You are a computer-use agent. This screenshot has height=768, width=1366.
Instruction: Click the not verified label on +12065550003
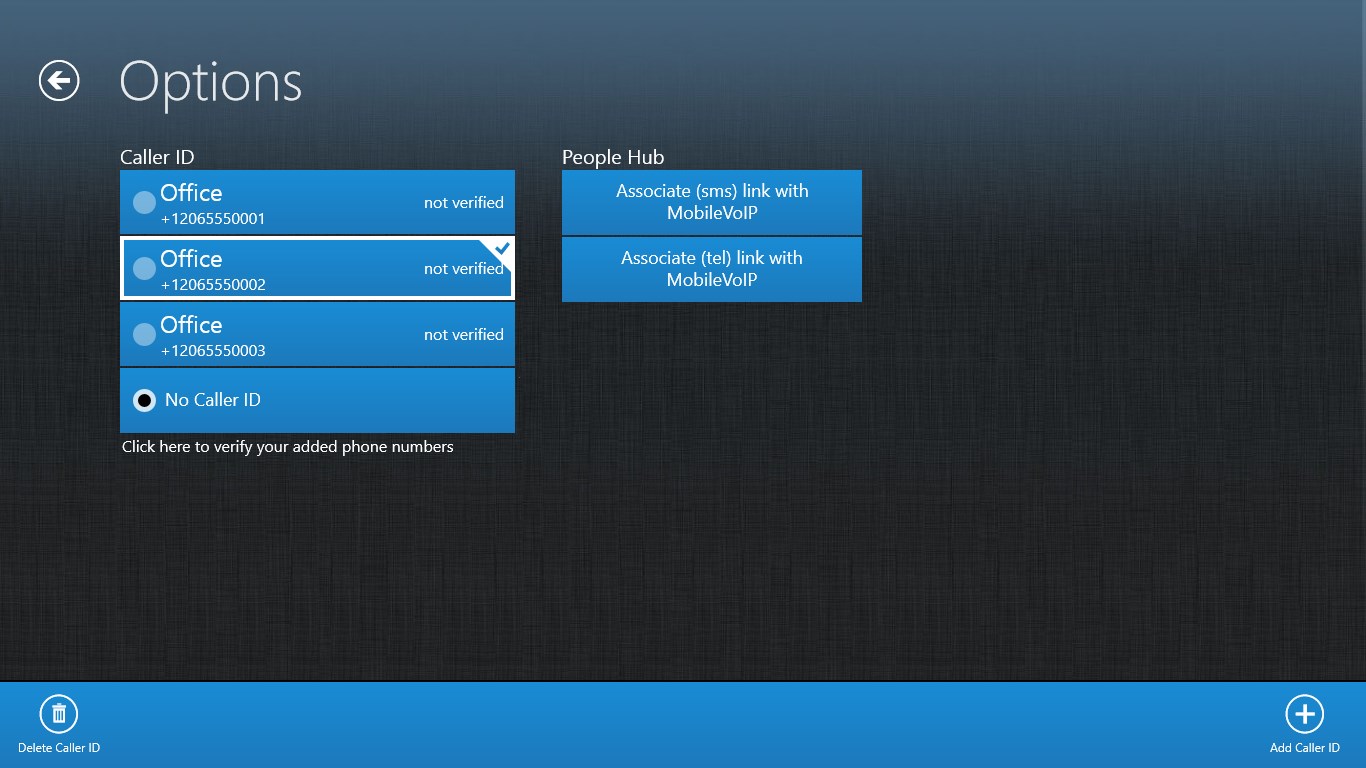(464, 334)
